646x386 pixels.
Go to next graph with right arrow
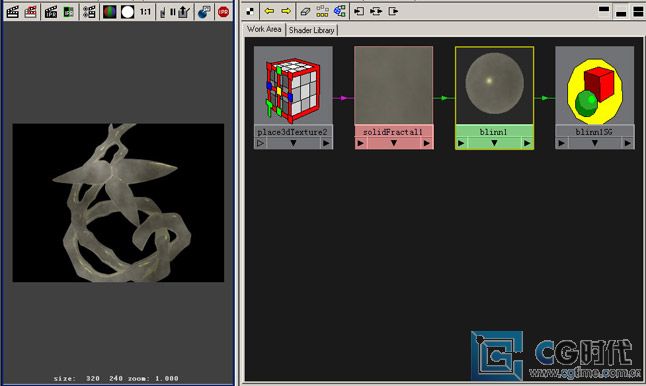pyautogui.click(x=286, y=12)
